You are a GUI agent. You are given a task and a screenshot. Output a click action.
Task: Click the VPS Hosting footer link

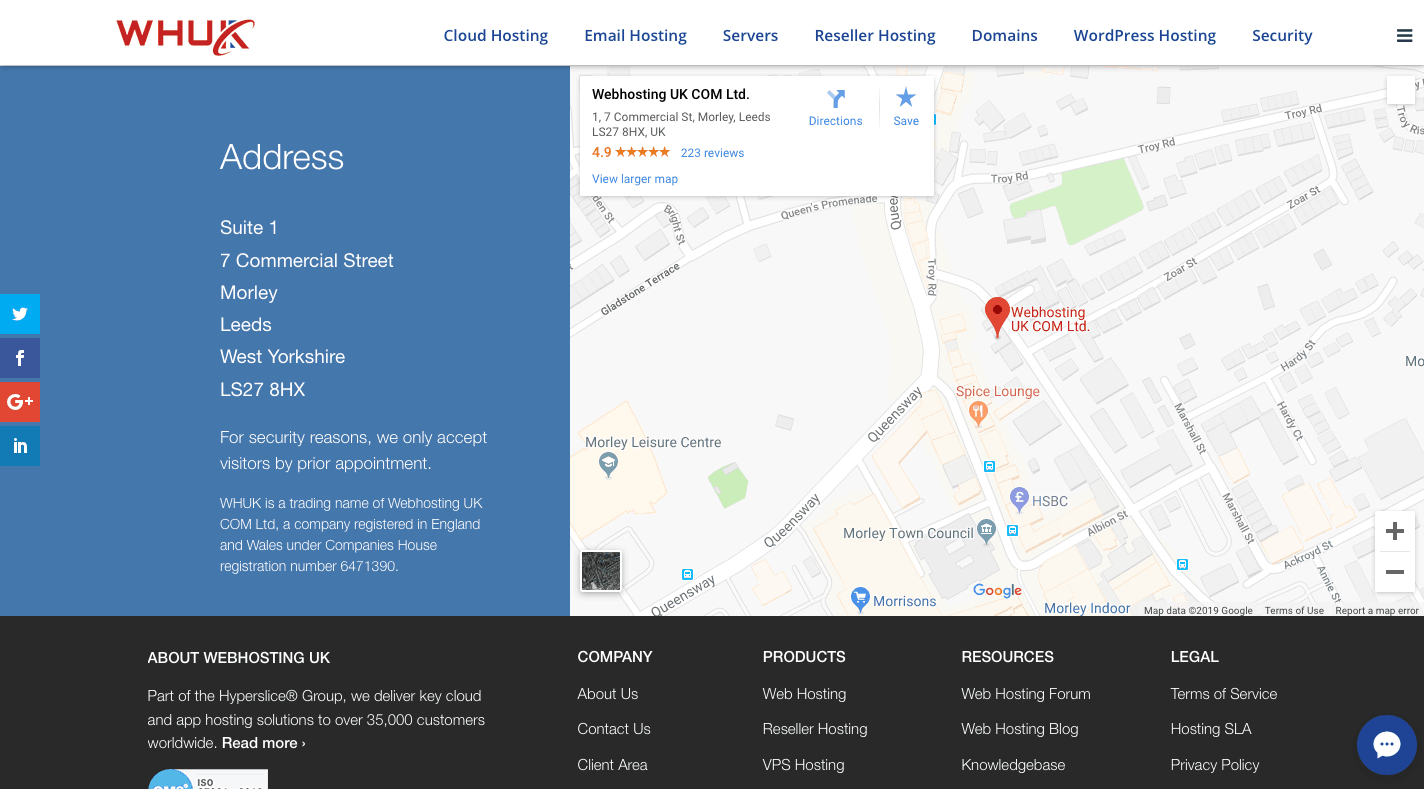tap(803, 765)
